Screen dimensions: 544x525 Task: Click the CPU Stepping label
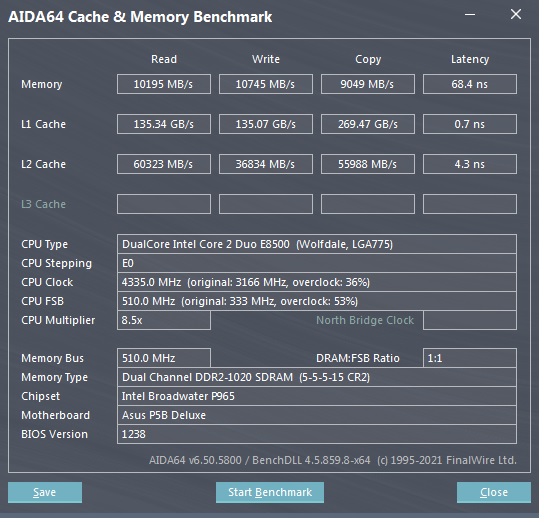pyautogui.click(x=57, y=263)
